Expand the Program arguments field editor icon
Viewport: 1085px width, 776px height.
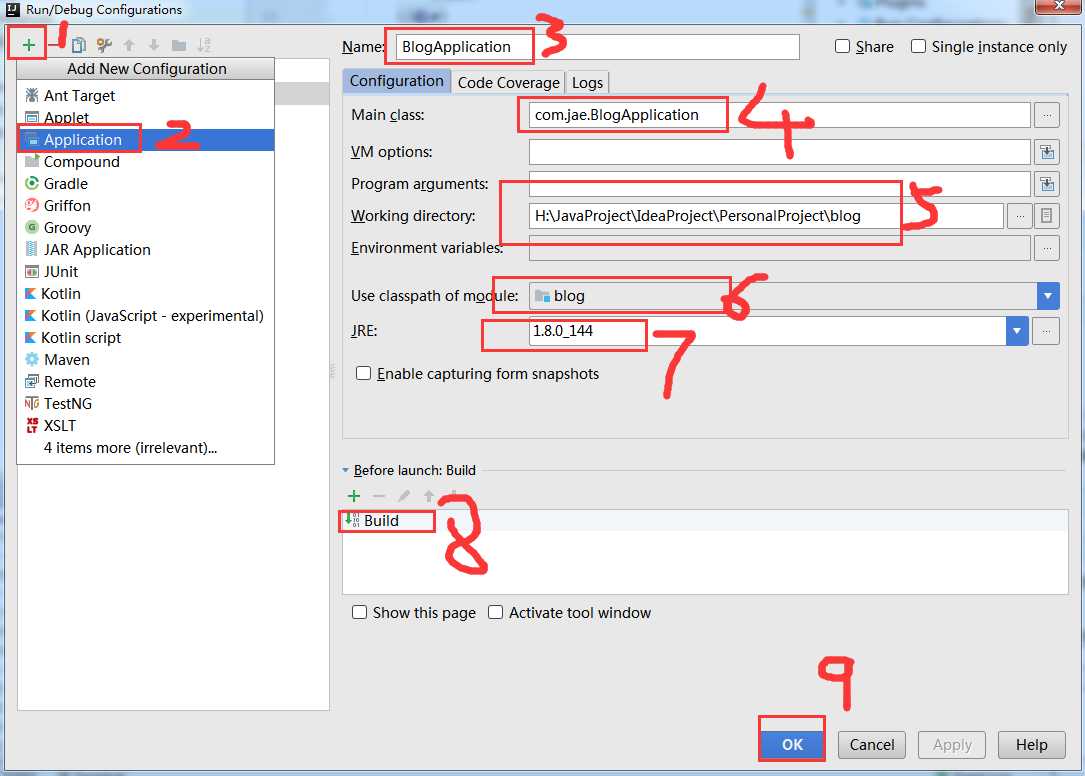(1047, 183)
